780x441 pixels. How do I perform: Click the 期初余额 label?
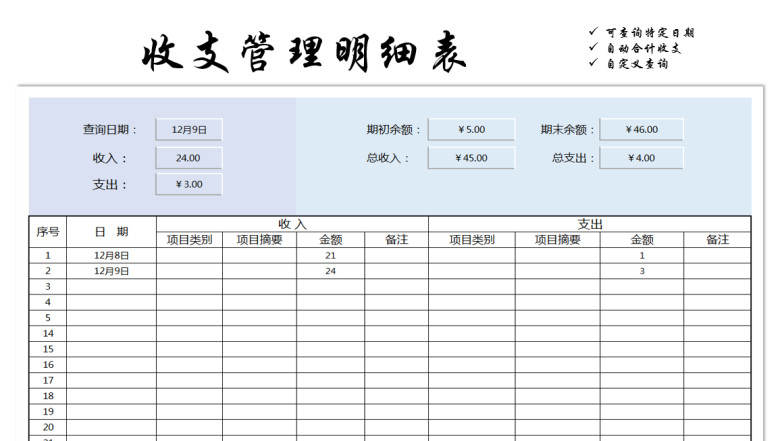pyautogui.click(x=393, y=130)
